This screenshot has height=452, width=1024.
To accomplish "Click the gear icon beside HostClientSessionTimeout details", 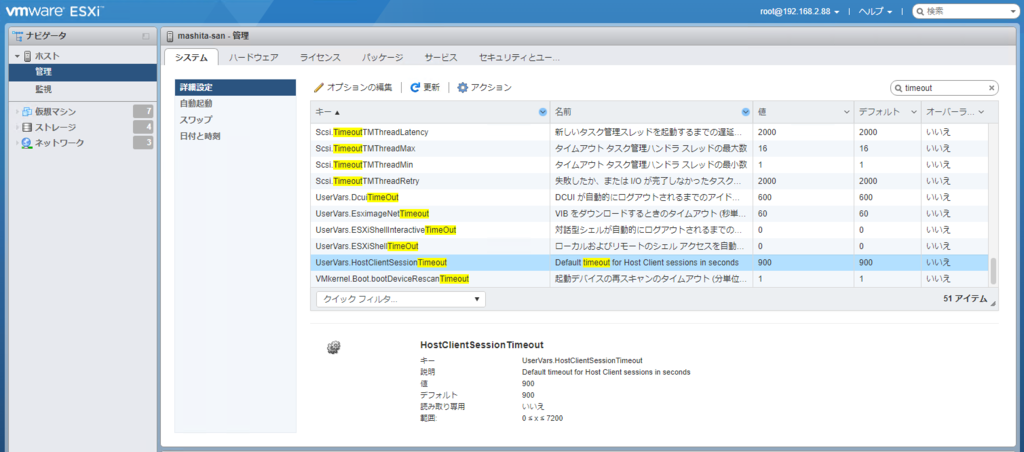I will point(332,347).
